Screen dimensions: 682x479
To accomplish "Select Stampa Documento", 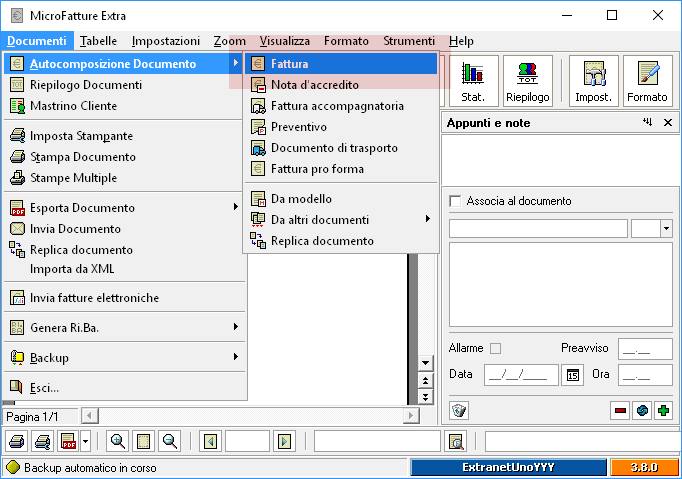I will (124, 157).
